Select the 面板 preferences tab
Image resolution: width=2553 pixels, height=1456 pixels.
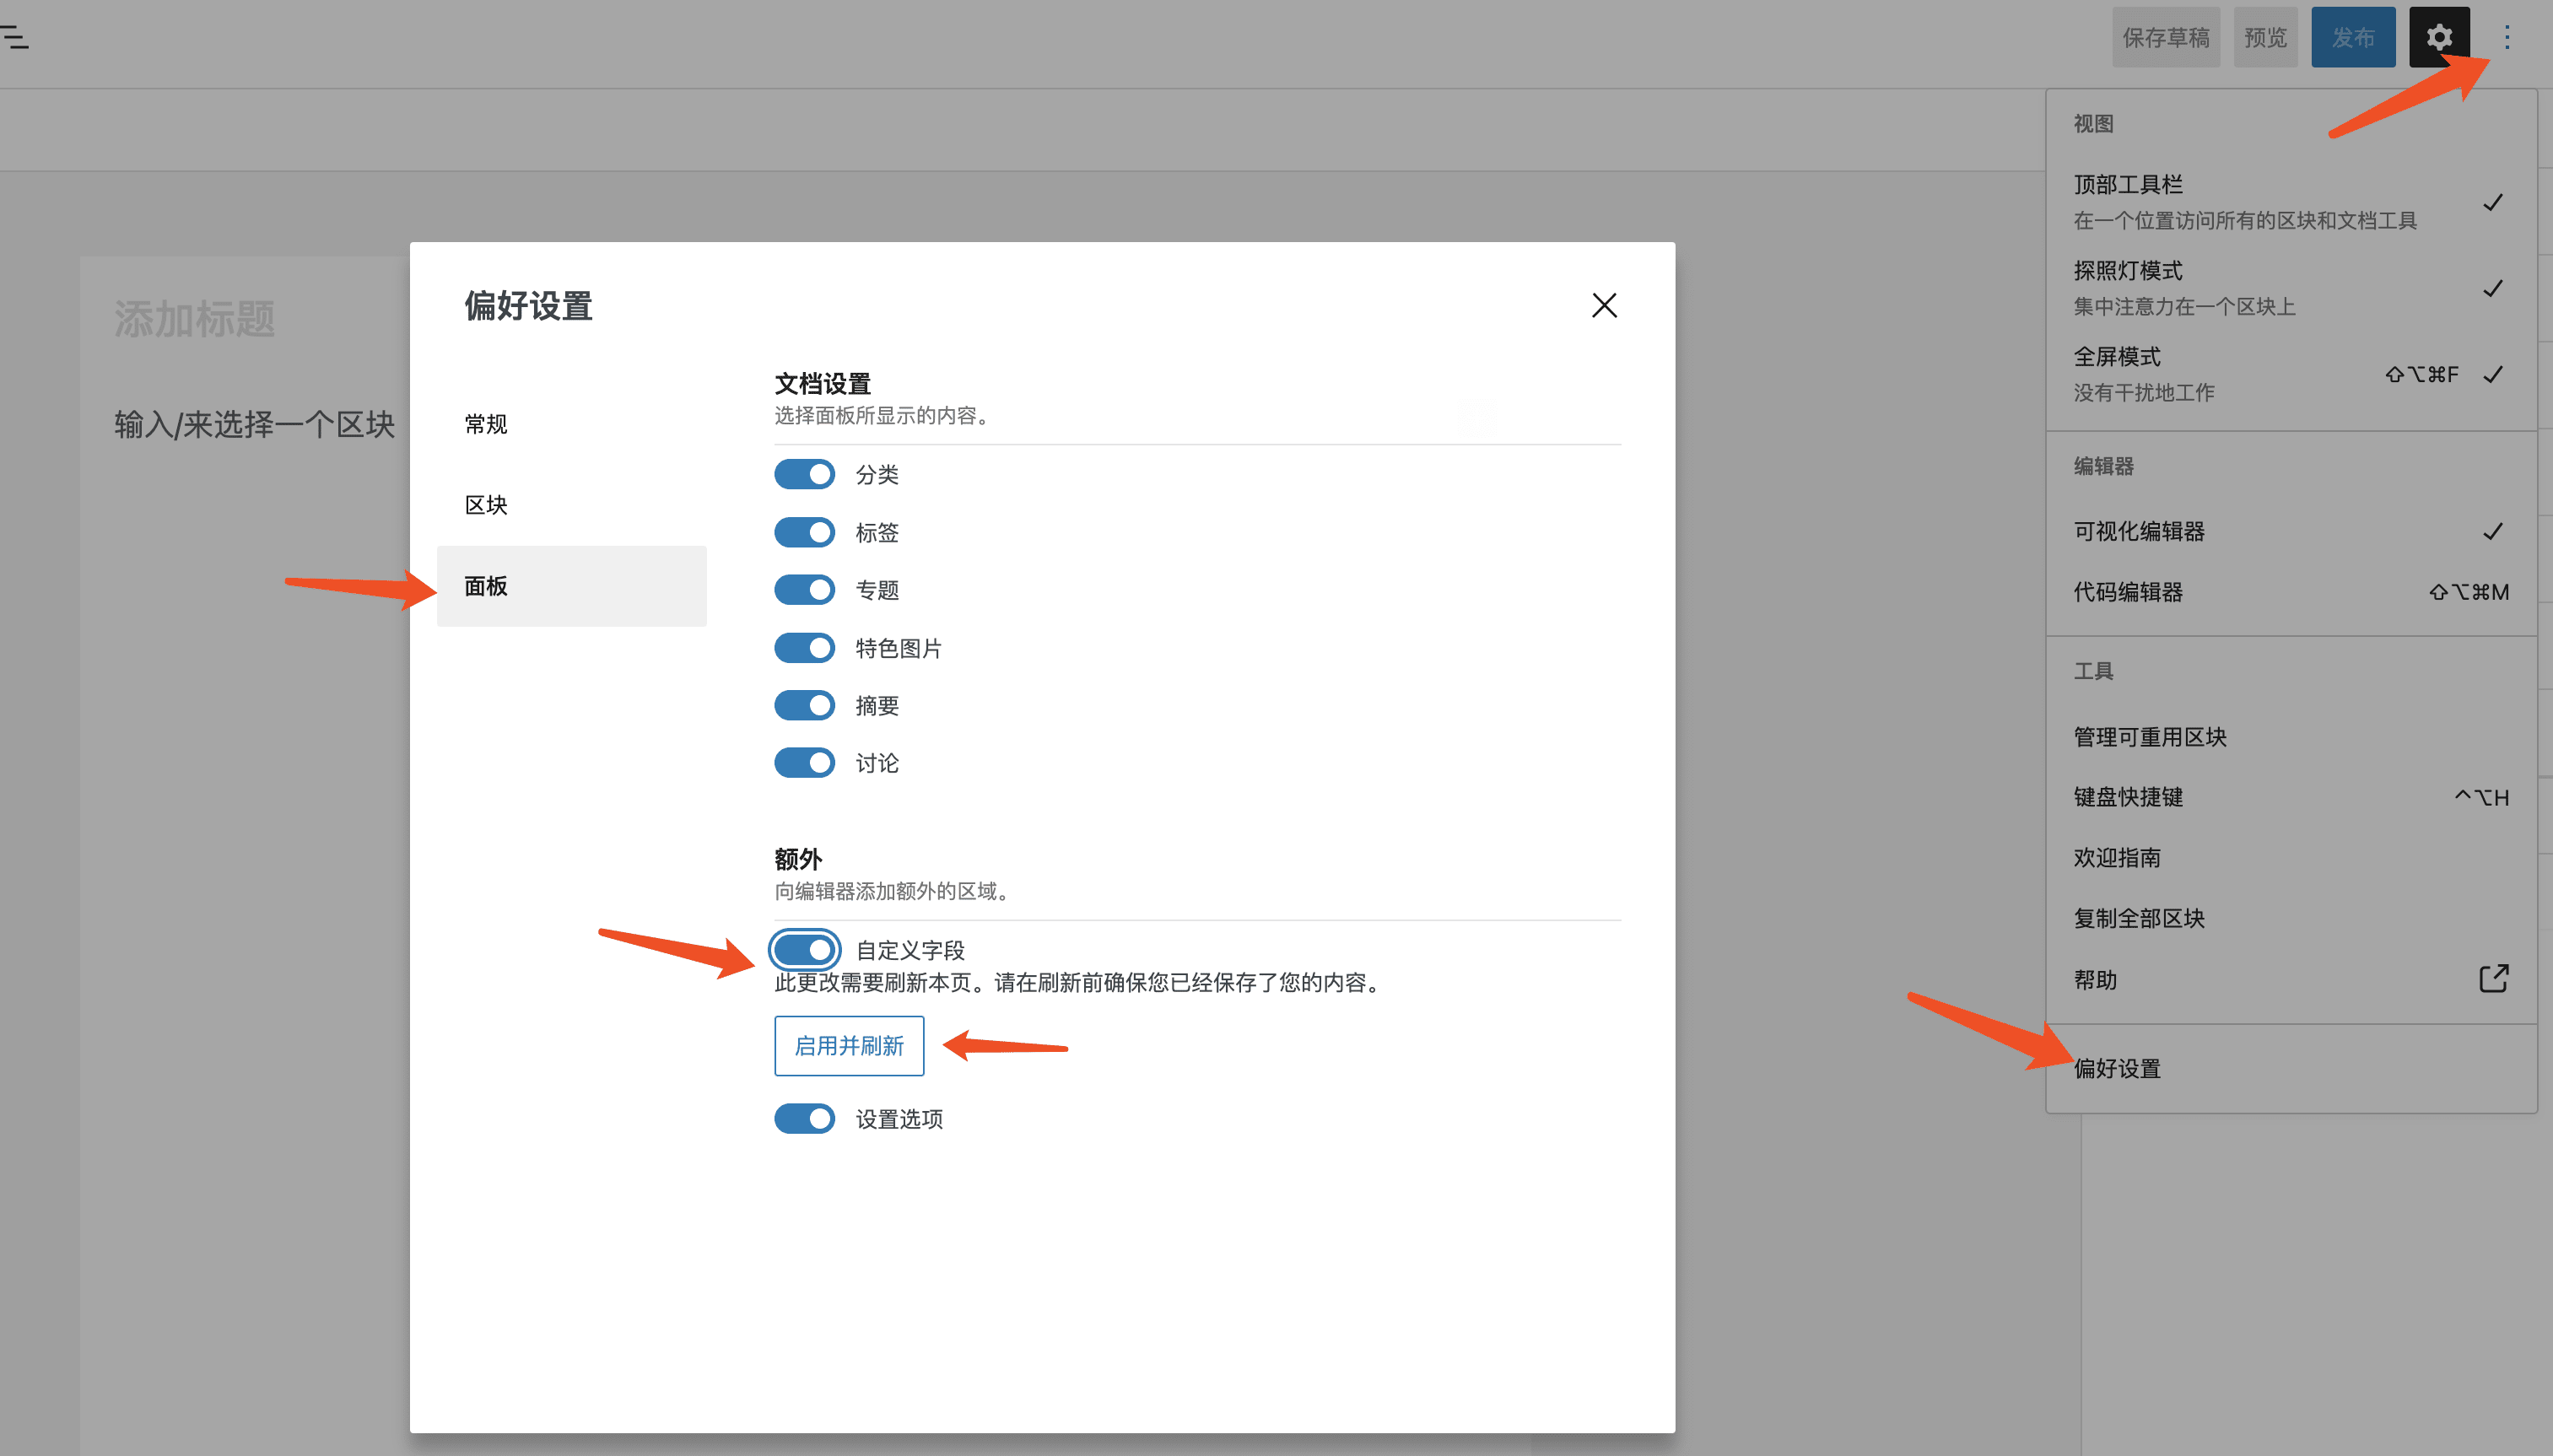571,586
